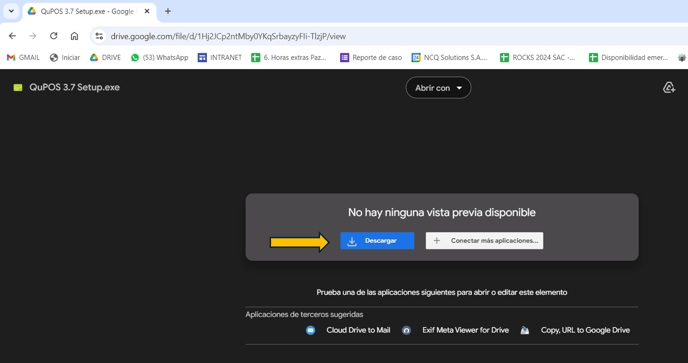
Task: Focus the address bar URL
Action: click(228, 36)
